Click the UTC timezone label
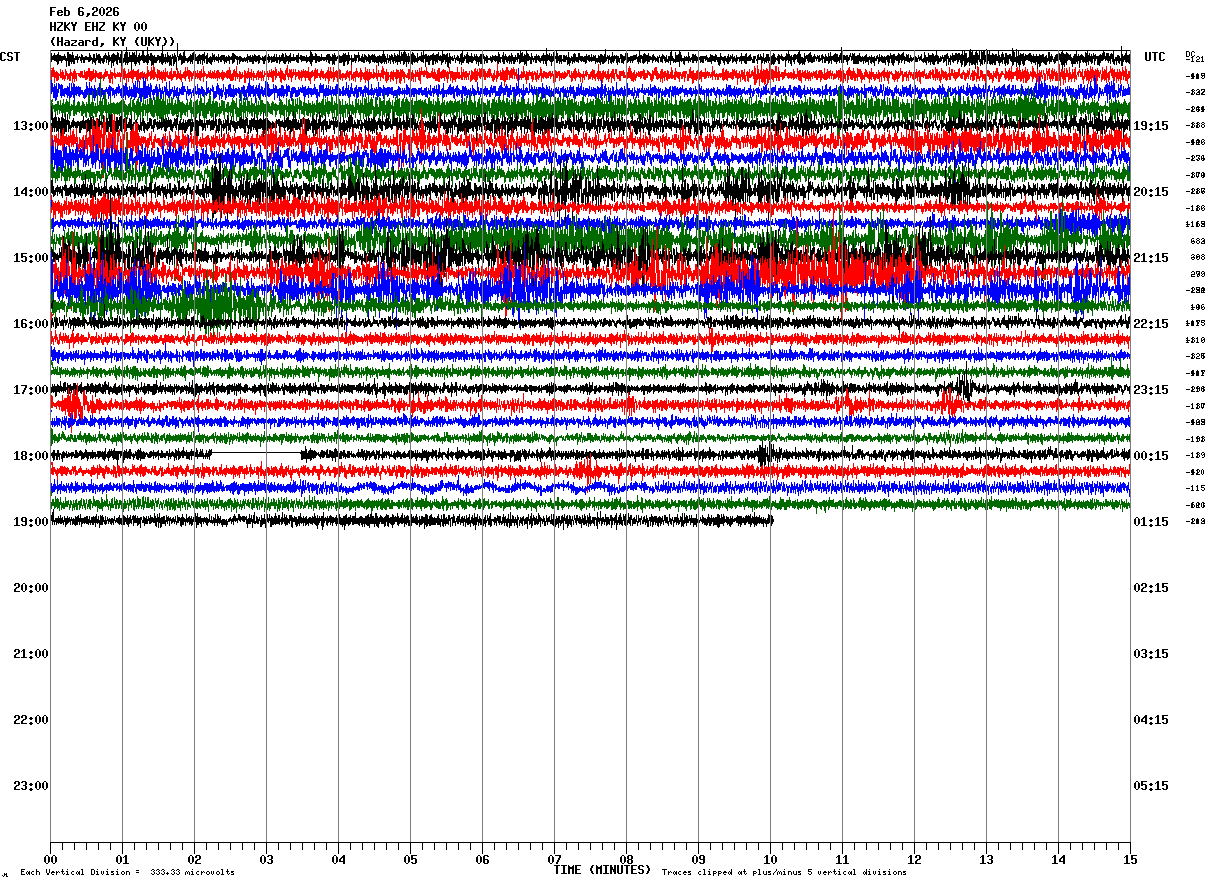The image size is (1210, 886). [1155, 57]
